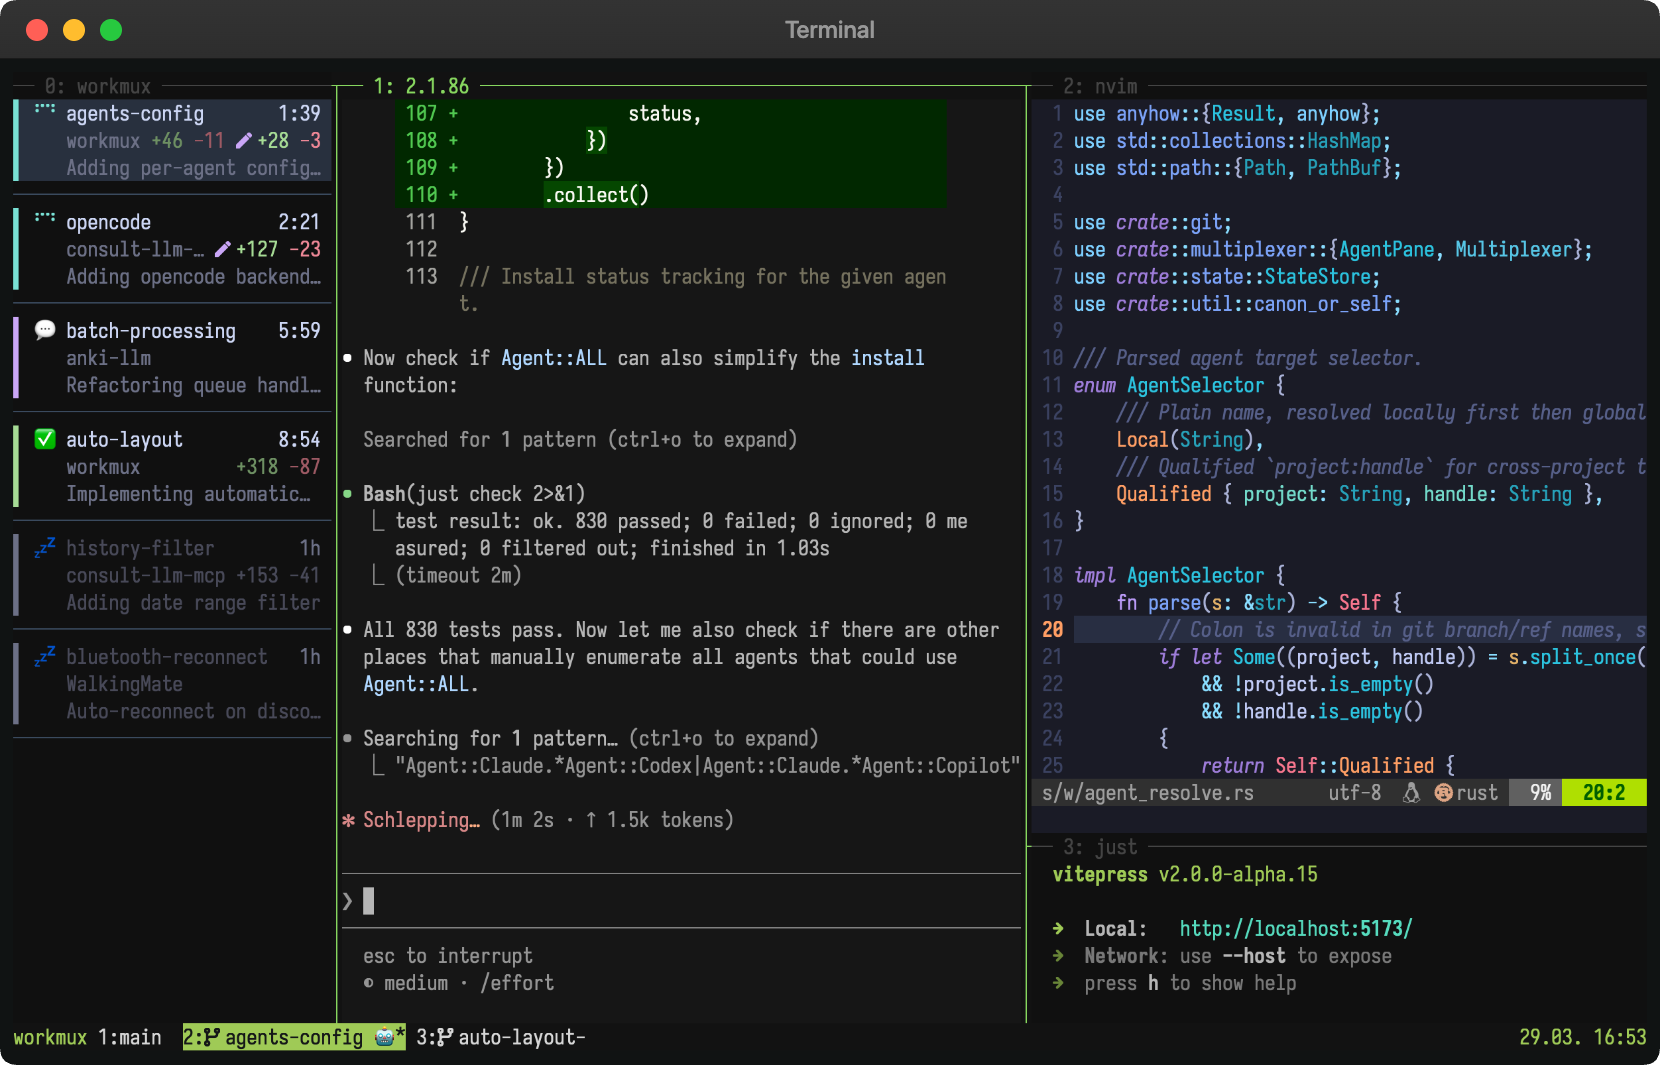Screen dimensions: 1660x1065
Task: Click the Rust crab icon in the nvim statusline
Action: (1443, 792)
